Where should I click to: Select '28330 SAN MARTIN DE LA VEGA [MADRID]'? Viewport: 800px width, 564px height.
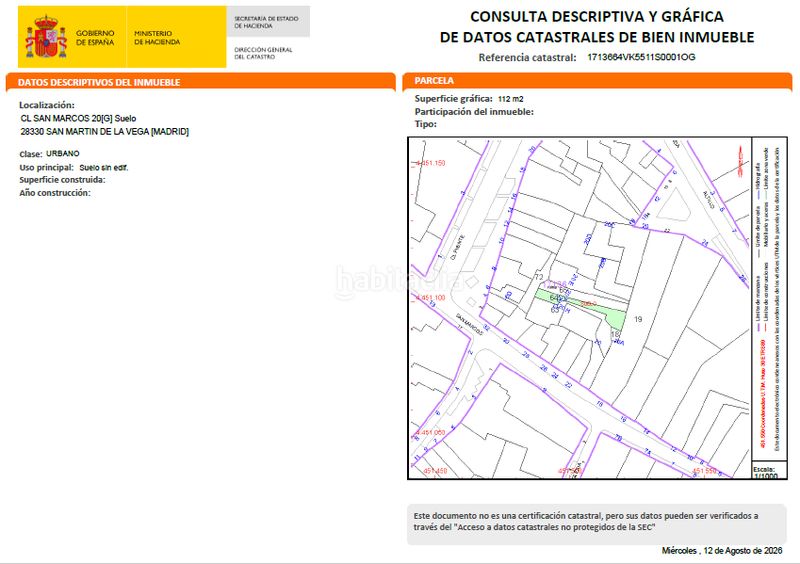coord(105,132)
